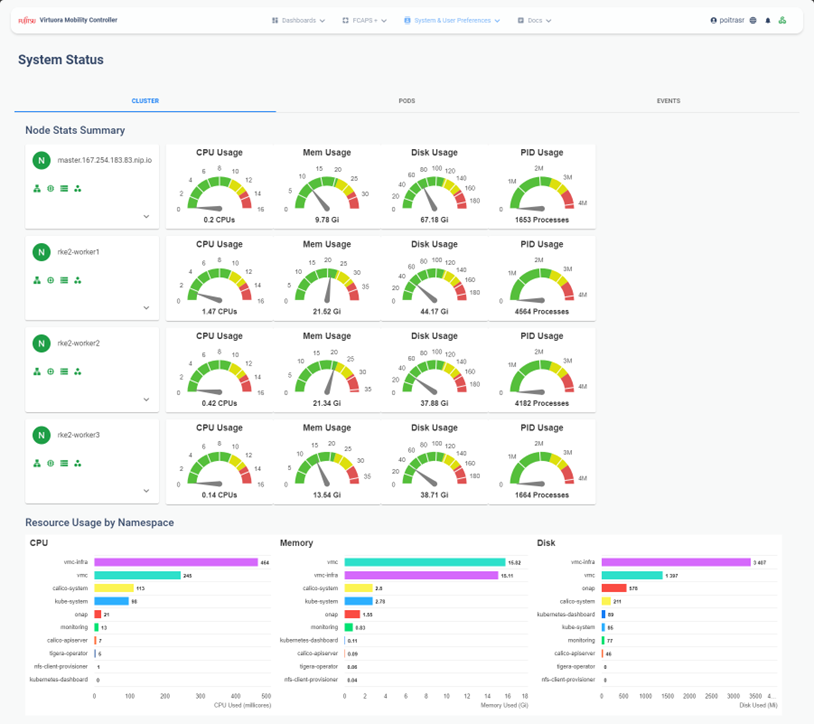
Task: Click the circular info icon on rke2-worker2 card
Action: pos(50,371)
